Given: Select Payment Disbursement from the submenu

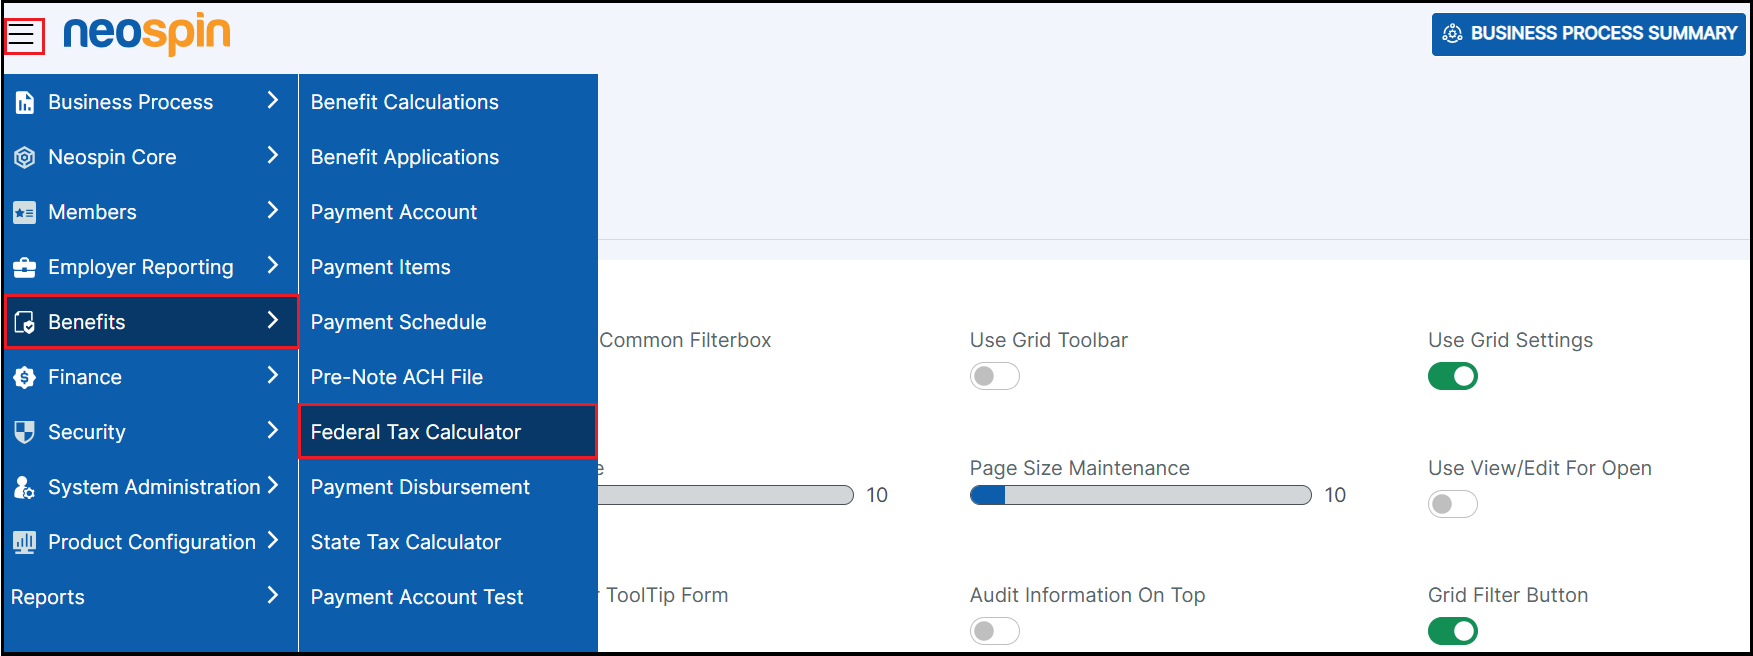Looking at the screenshot, I should coord(420,487).
